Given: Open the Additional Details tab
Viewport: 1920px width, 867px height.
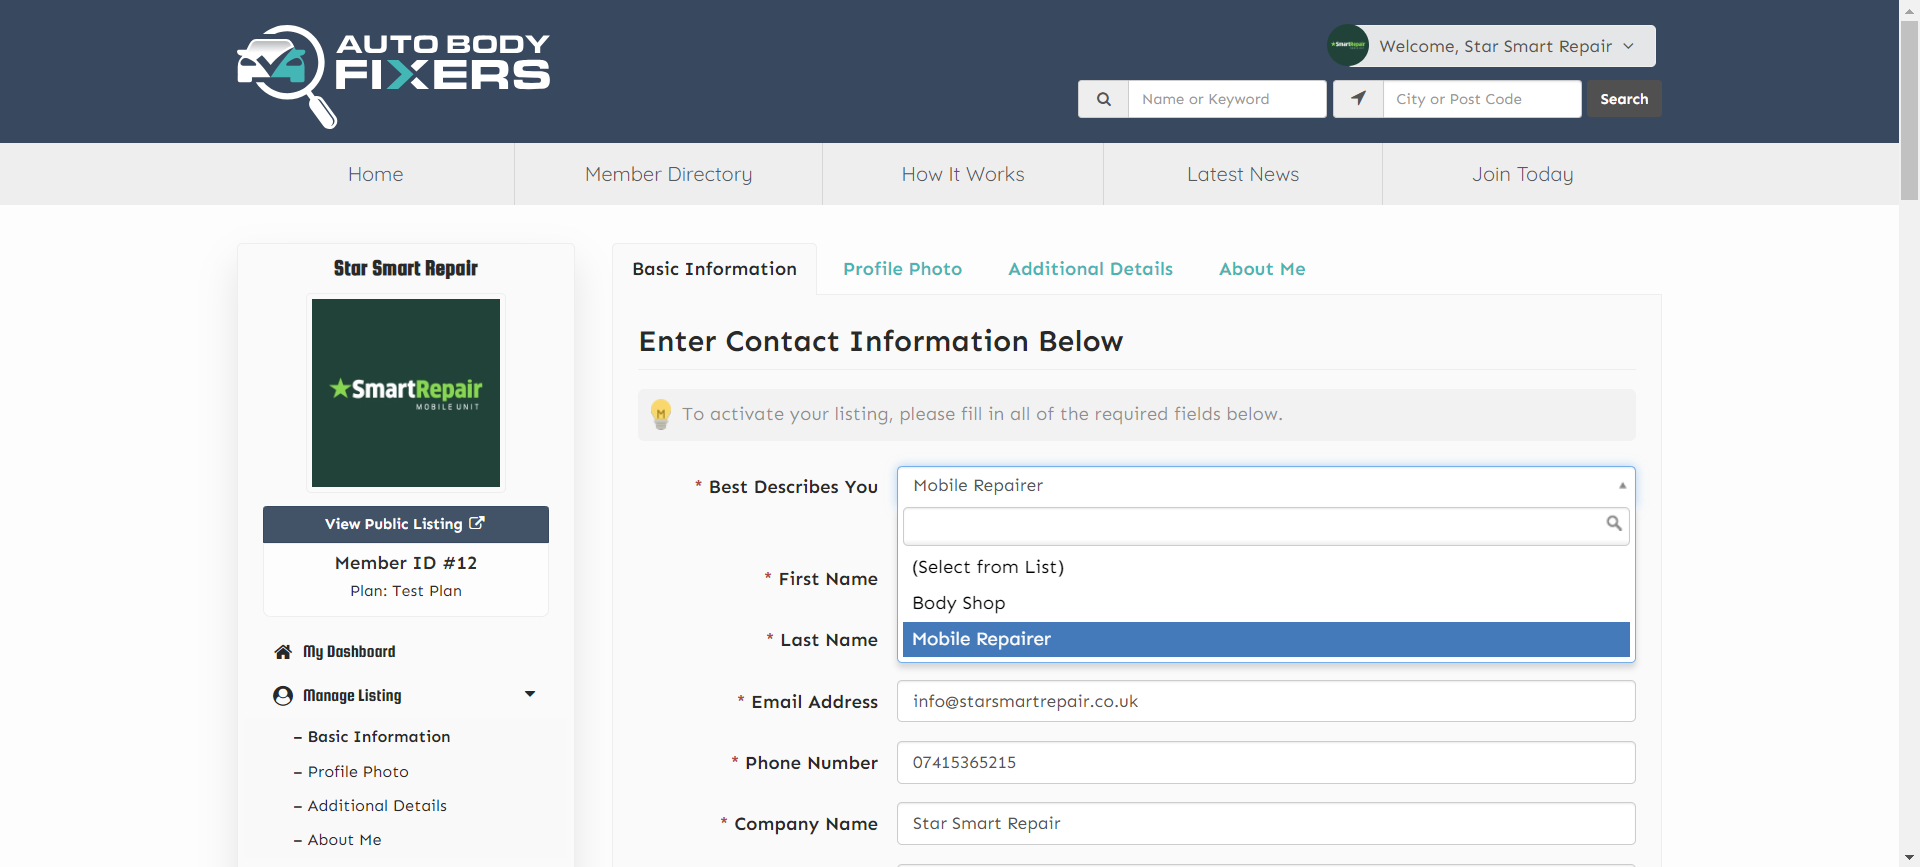Looking at the screenshot, I should (x=1090, y=269).
